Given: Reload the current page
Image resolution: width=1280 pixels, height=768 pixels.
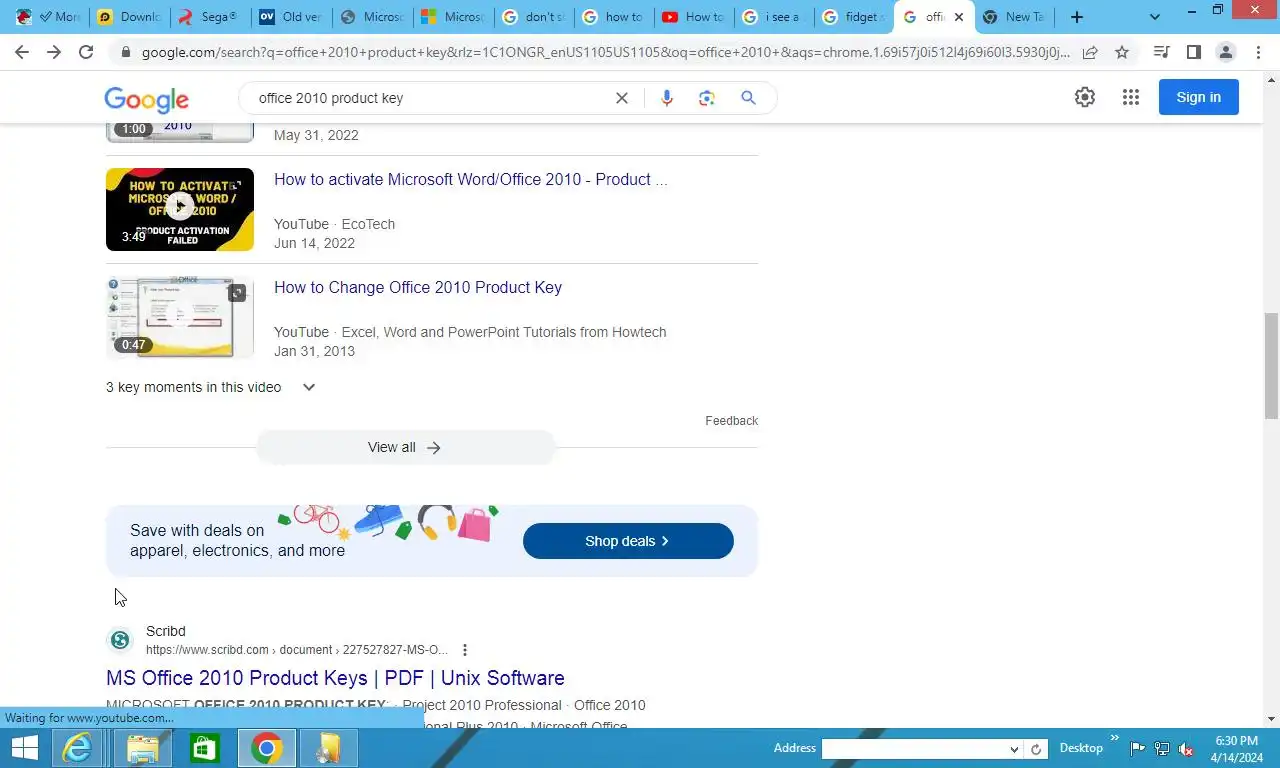Looking at the screenshot, I should pyautogui.click(x=86, y=52).
